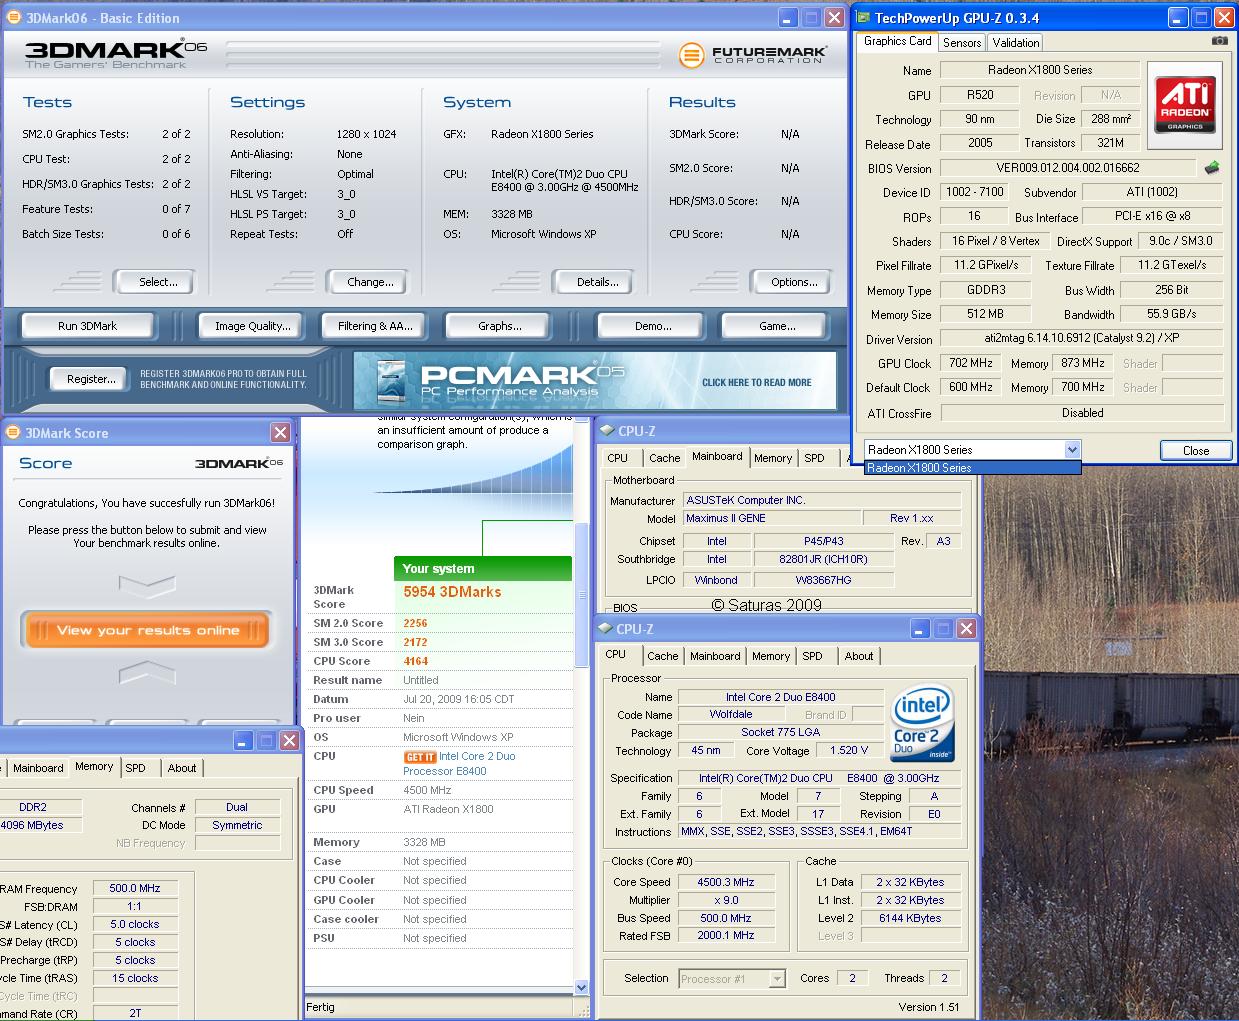This screenshot has height=1021, width=1239.
Task: Click the Filtering & AA button
Action: point(375,326)
